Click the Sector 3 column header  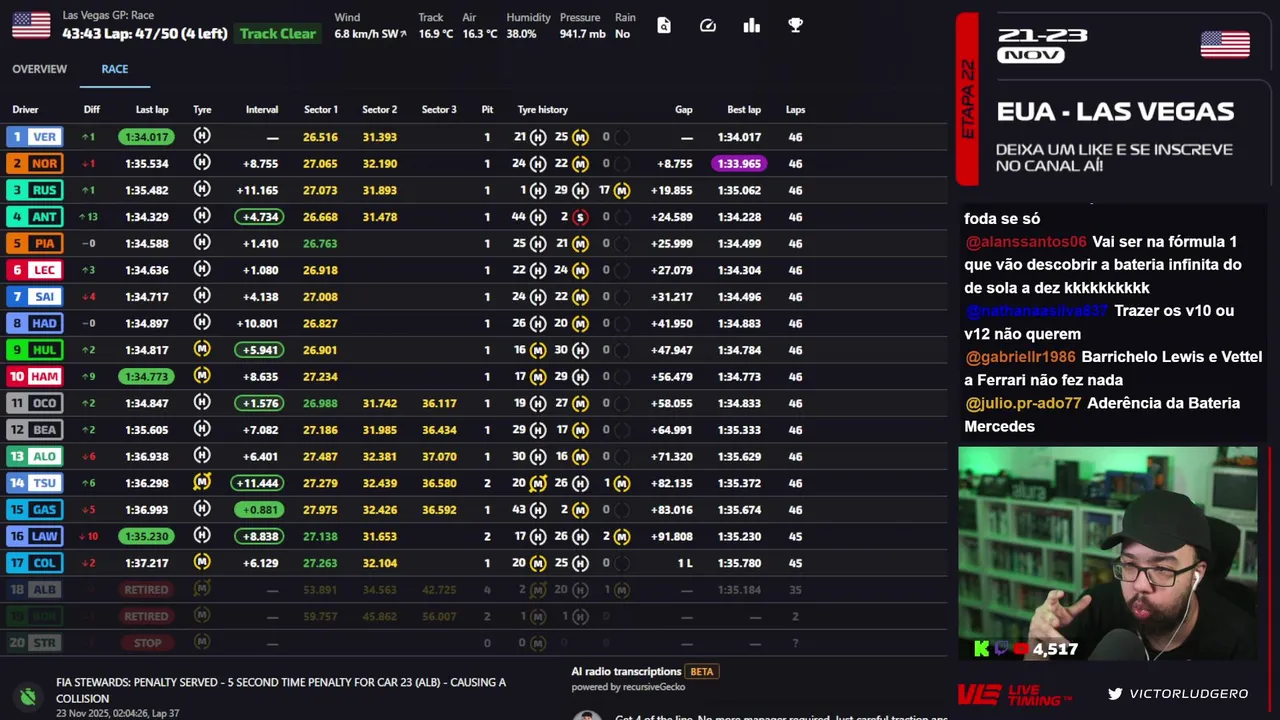[439, 110]
